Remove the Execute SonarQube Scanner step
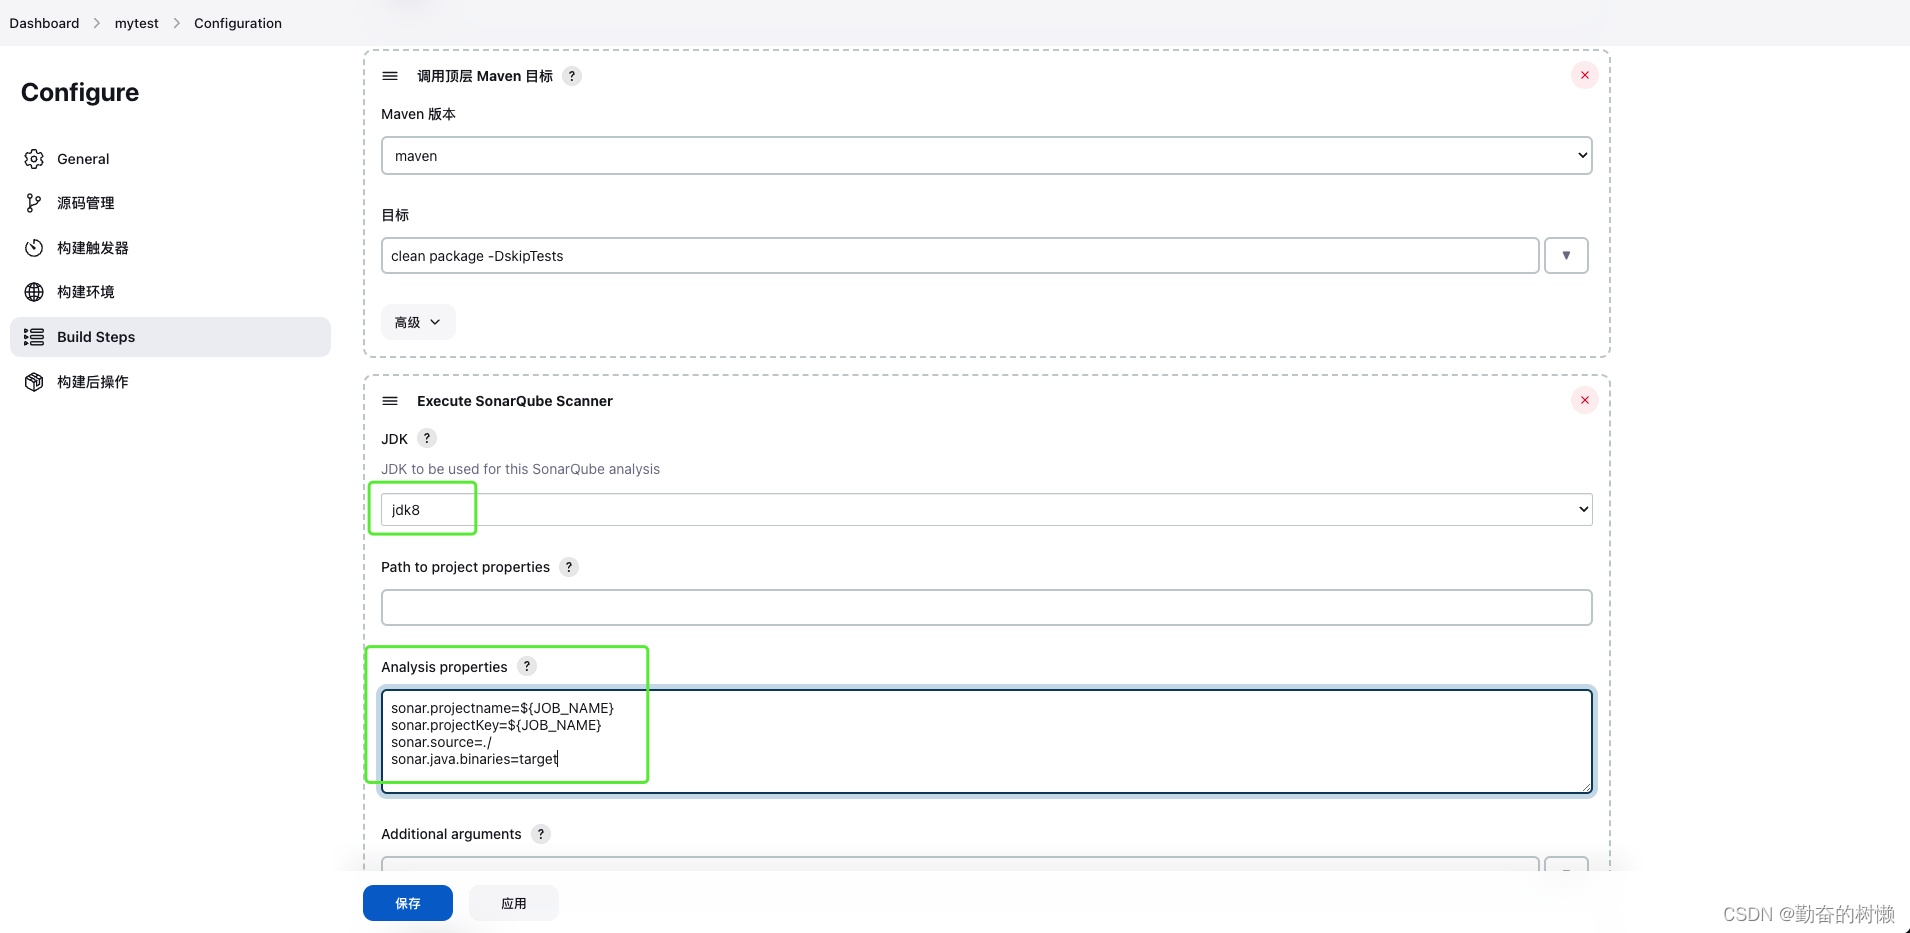The height and width of the screenshot is (933, 1910). (1585, 400)
